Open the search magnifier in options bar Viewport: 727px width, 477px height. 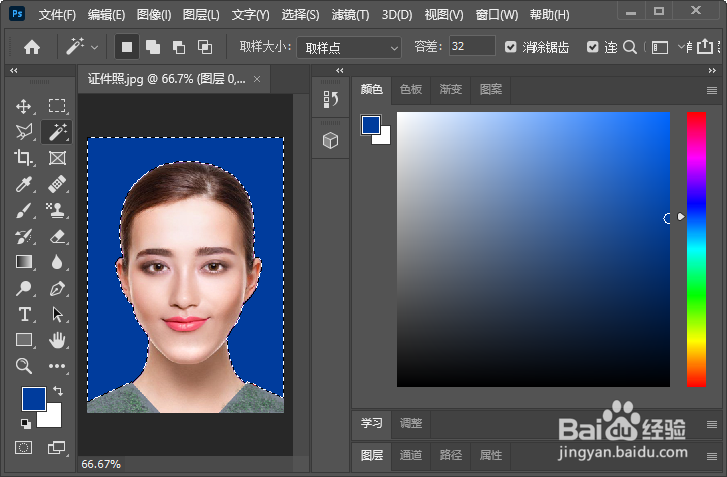tap(630, 47)
